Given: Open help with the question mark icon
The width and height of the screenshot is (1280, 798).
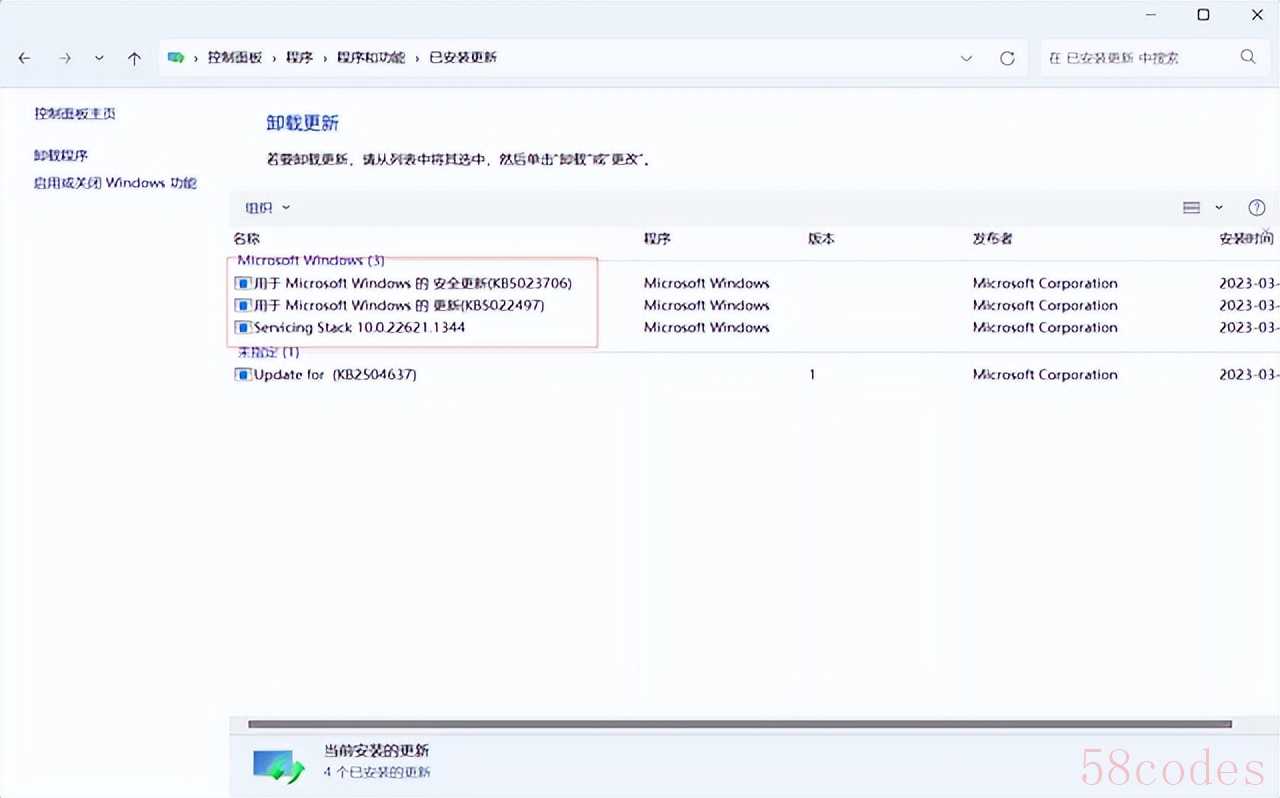Looking at the screenshot, I should click(1257, 208).
